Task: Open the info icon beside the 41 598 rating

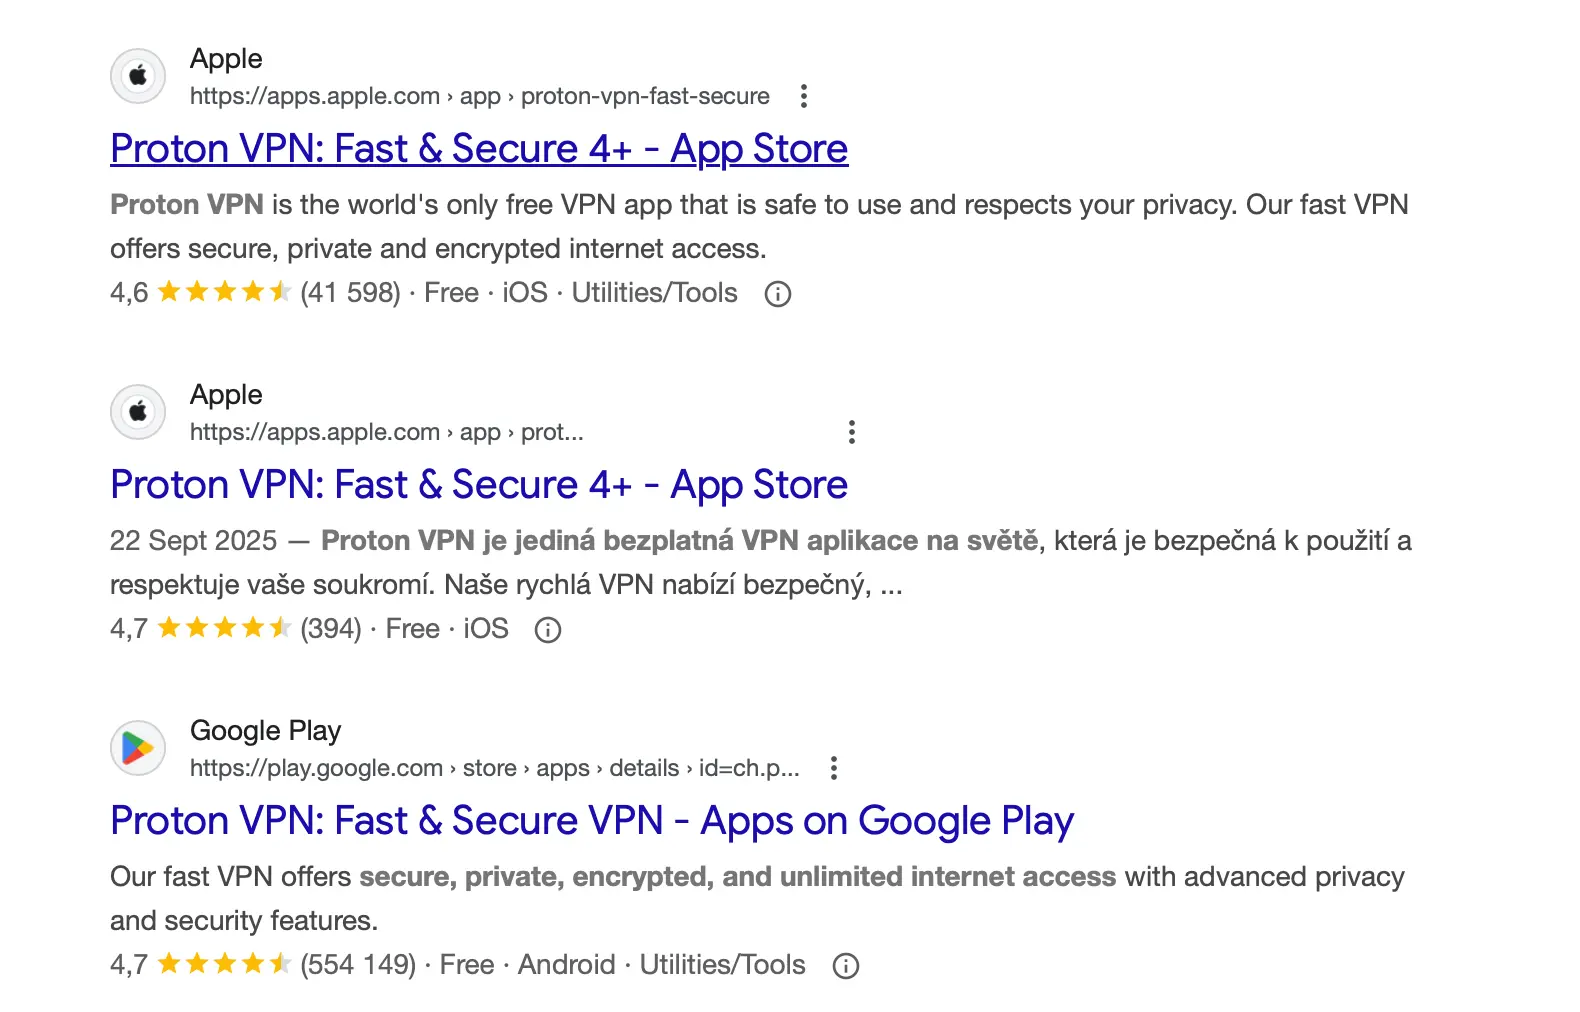Action: click(778, 293)
